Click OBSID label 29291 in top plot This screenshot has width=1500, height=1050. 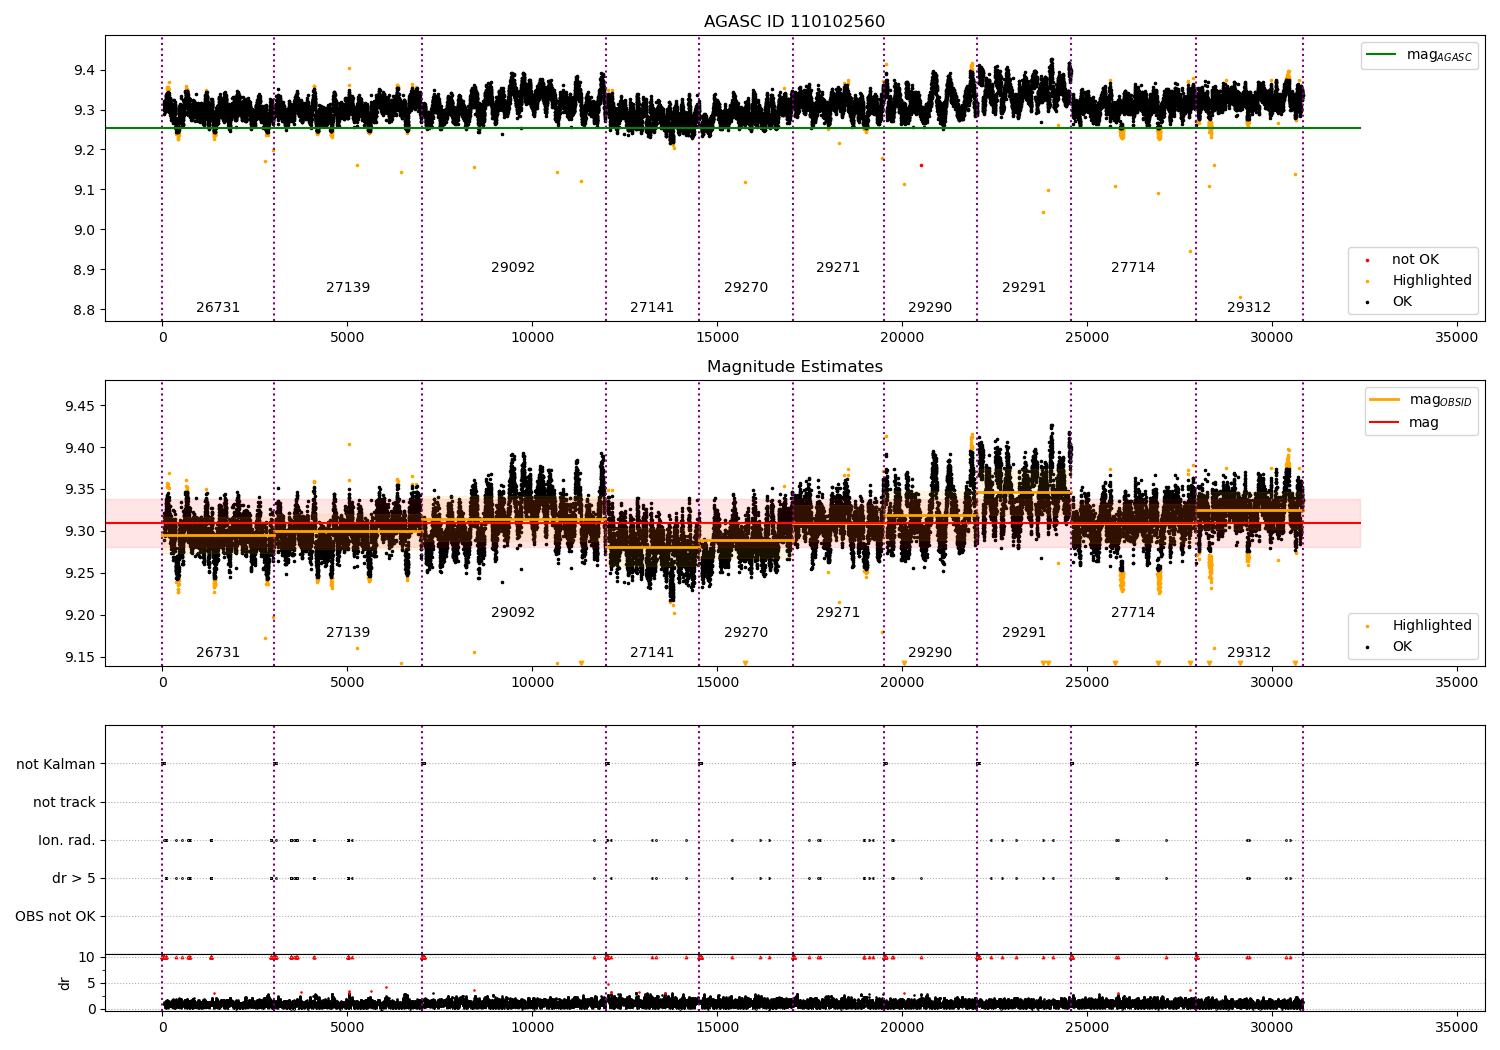point(1024,288)
